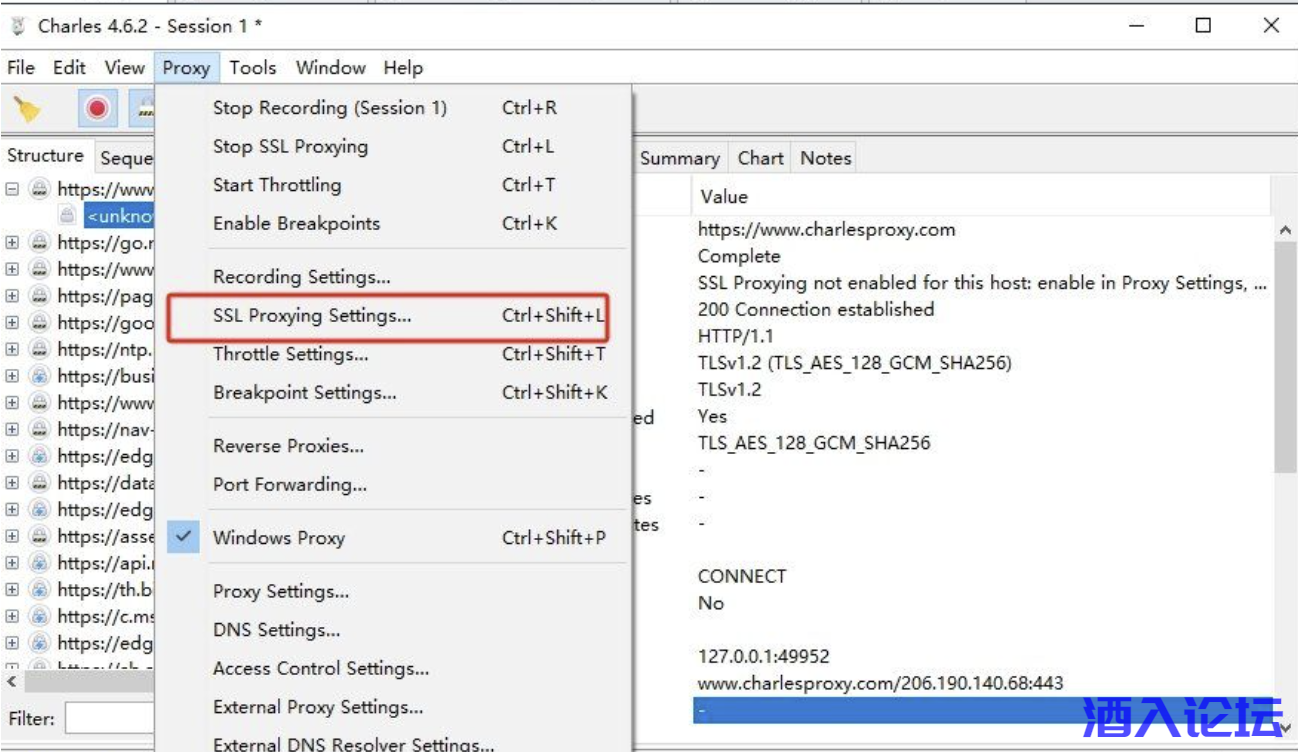This screenshot has height=752, width=1298.
Task: Click the SSL proxying toolbar icon beside record
Action: click(144, 108)
